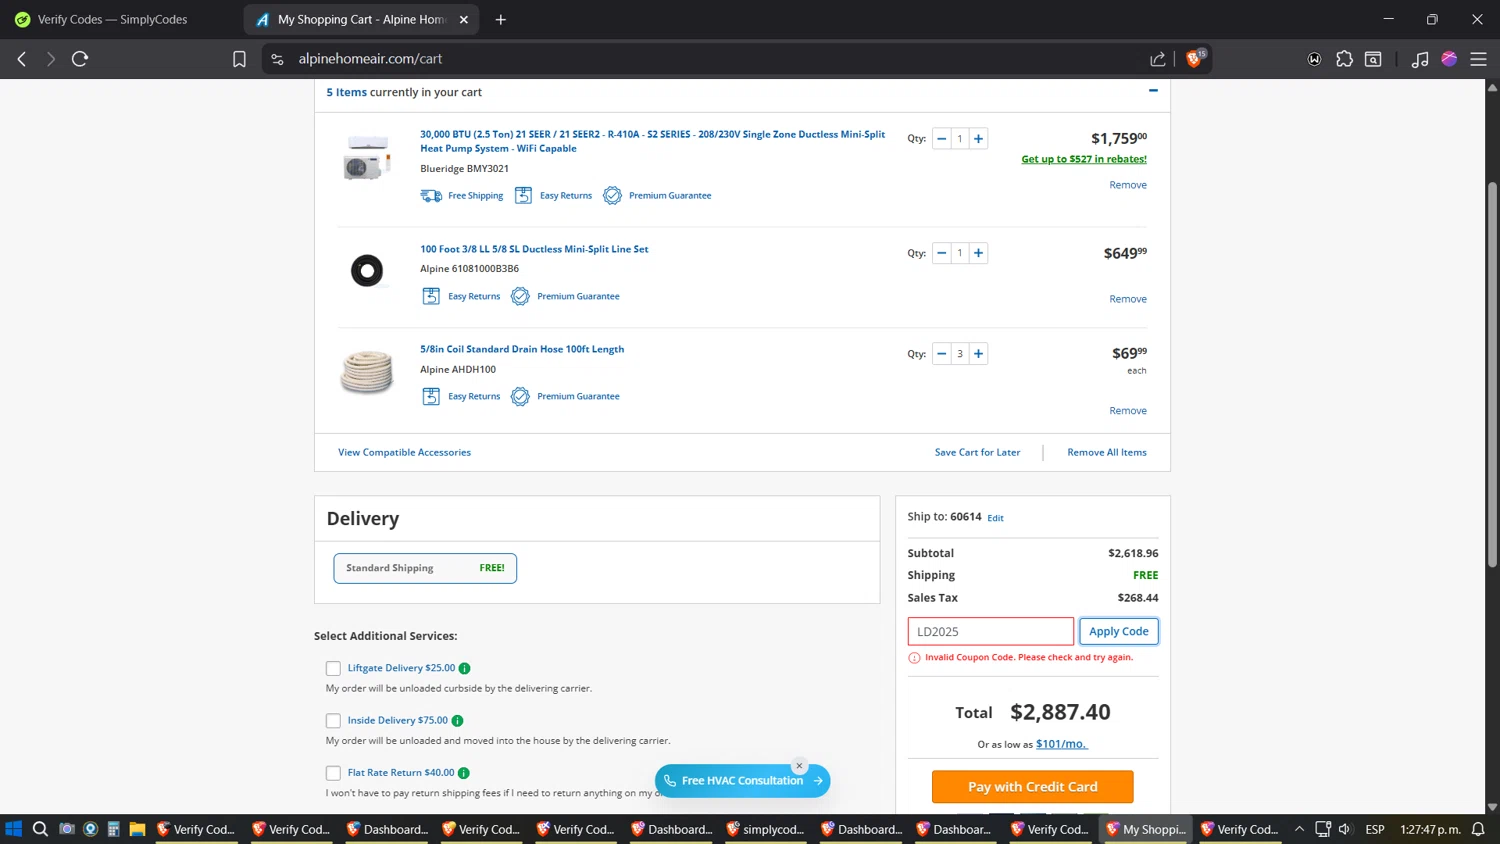Screen dimensions: 1500x844
Task: Click Pay with Credit Card button
Action: click(1032, 787)
